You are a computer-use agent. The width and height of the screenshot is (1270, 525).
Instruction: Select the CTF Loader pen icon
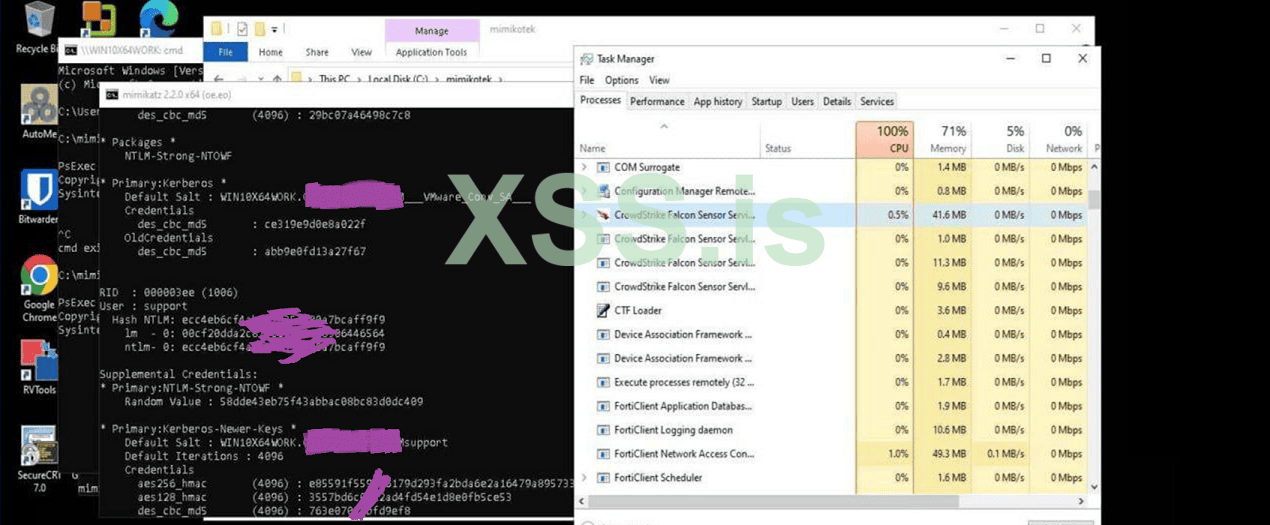pos(603,310)
